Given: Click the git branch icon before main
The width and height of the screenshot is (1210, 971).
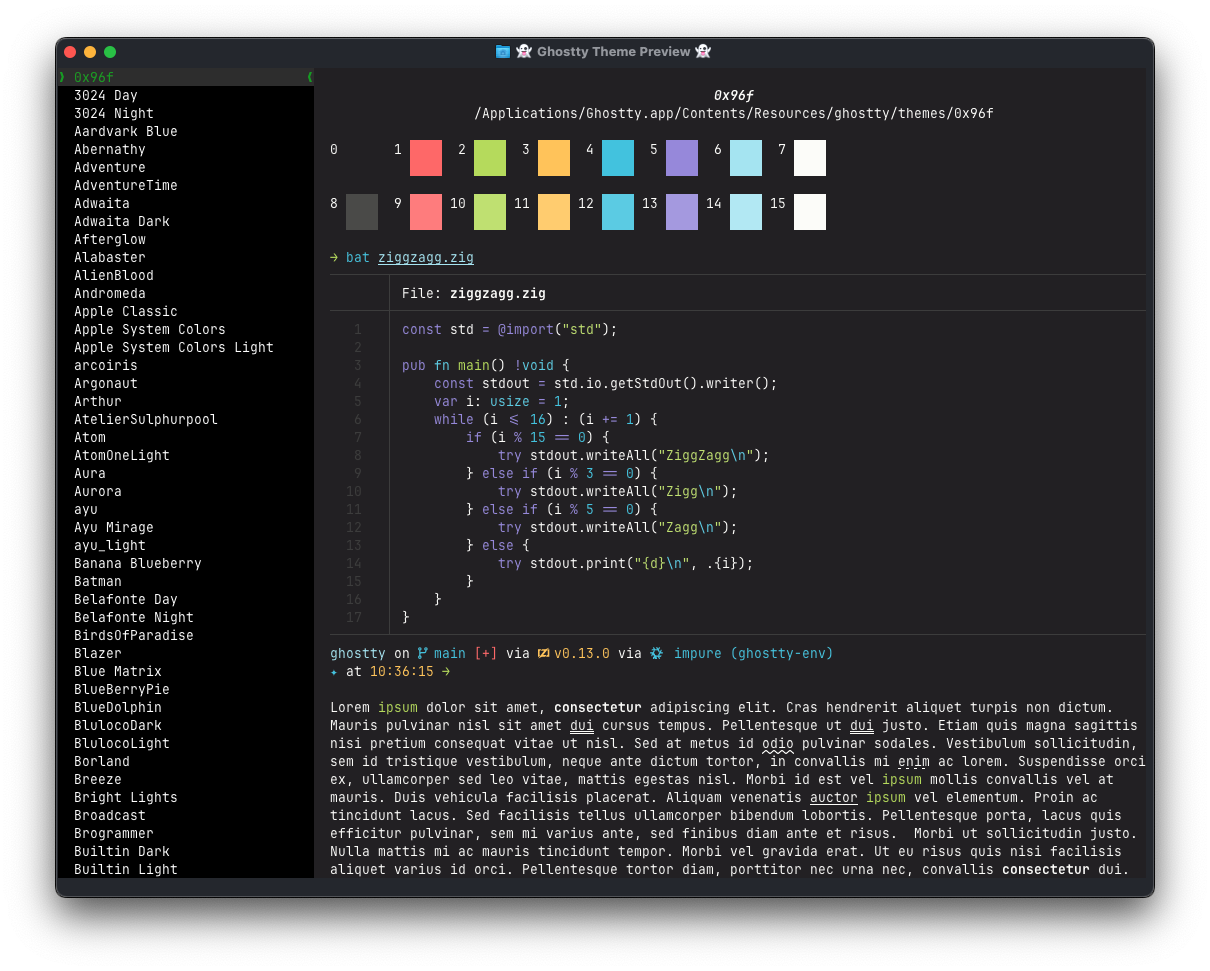Looking at the screenshot, I should [x=422, y=654].
